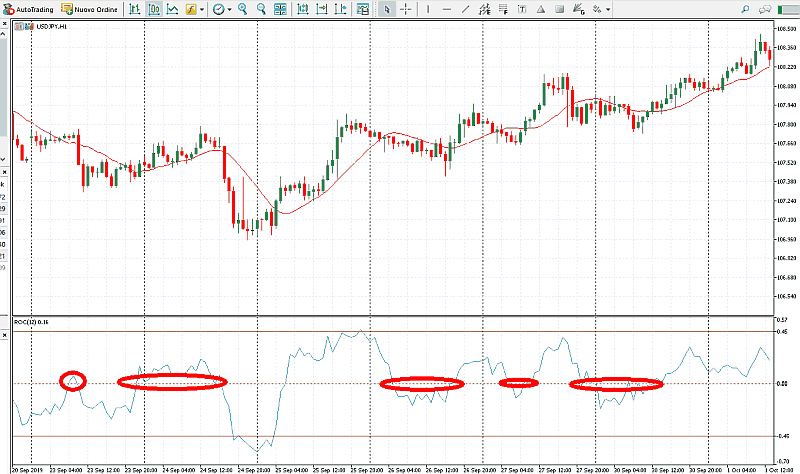Screen dimensions: 800x474
Task: Click the ROC(12) indicator label
Action: pyautogui.click(x=32, y=322)
